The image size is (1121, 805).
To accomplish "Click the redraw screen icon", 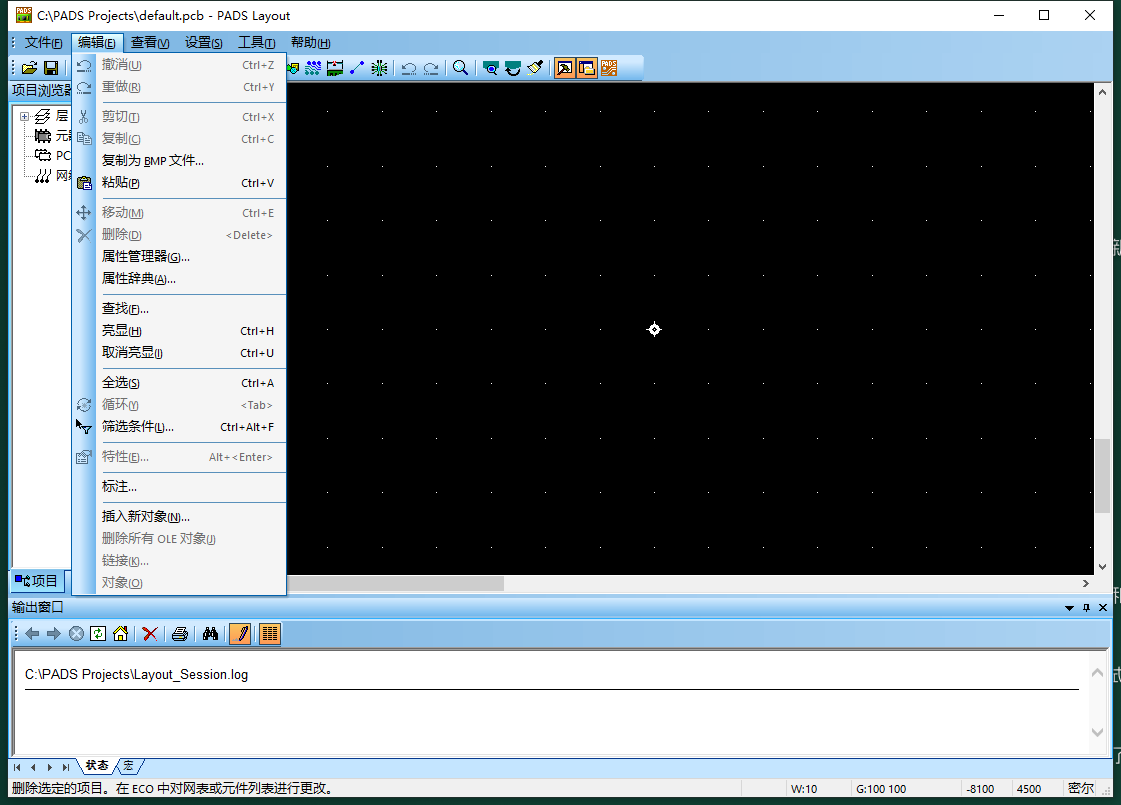I will click(513, 68).
